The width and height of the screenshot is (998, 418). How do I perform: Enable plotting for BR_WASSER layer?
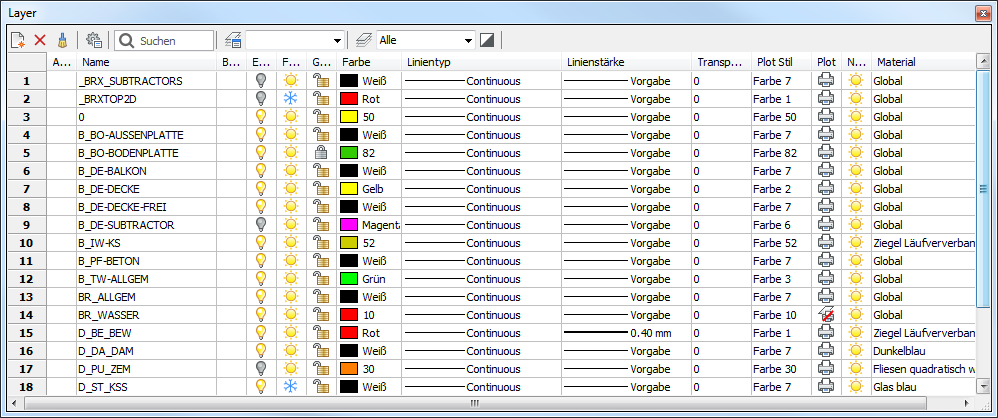tap(826, 315)
